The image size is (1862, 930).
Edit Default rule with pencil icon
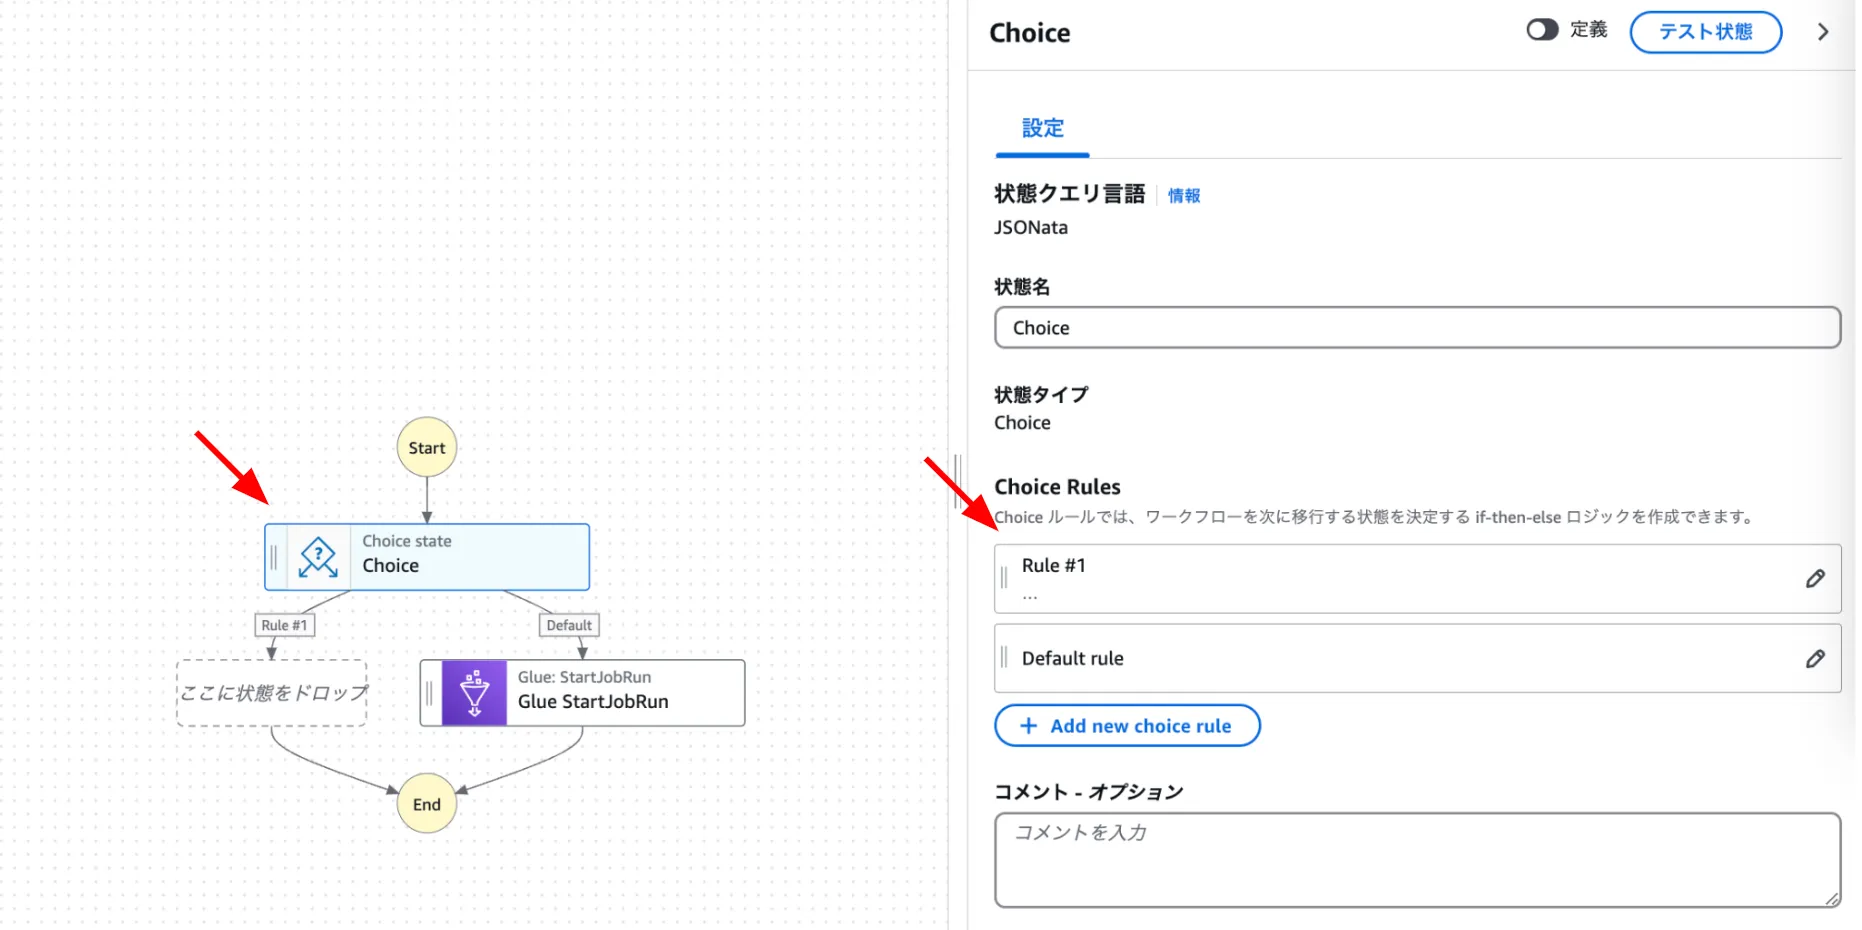(x=1815, y=659)
